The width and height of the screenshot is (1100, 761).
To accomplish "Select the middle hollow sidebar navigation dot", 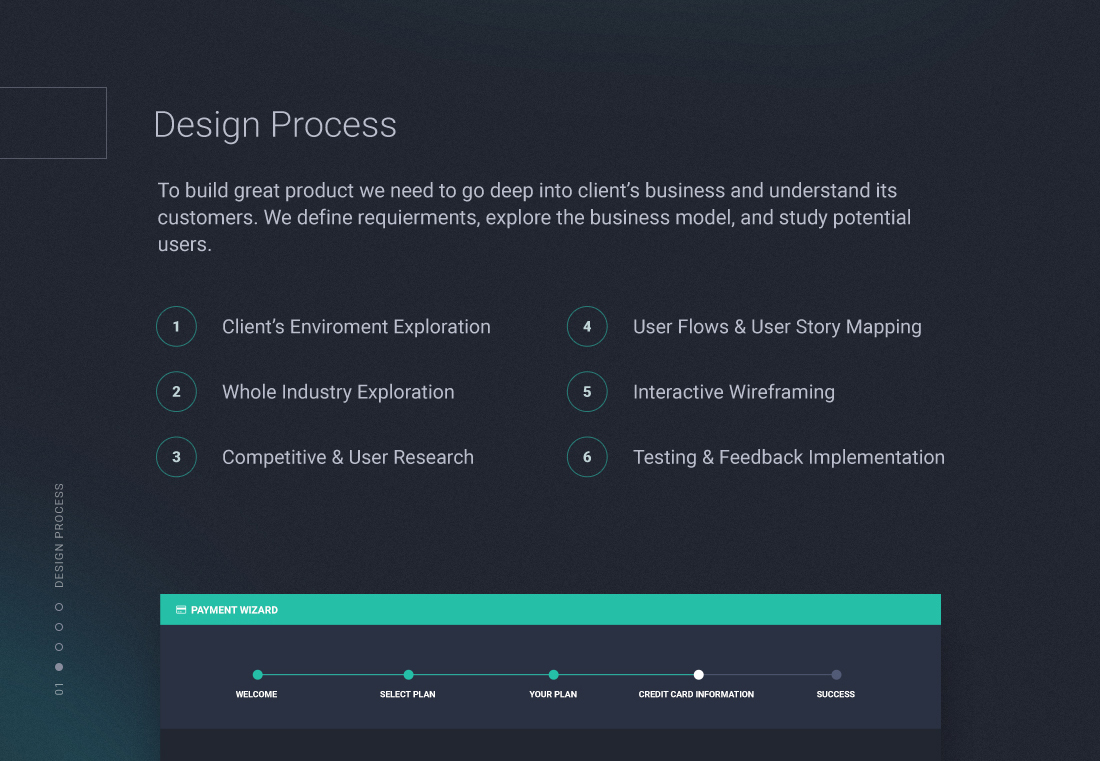I will 59,627.
